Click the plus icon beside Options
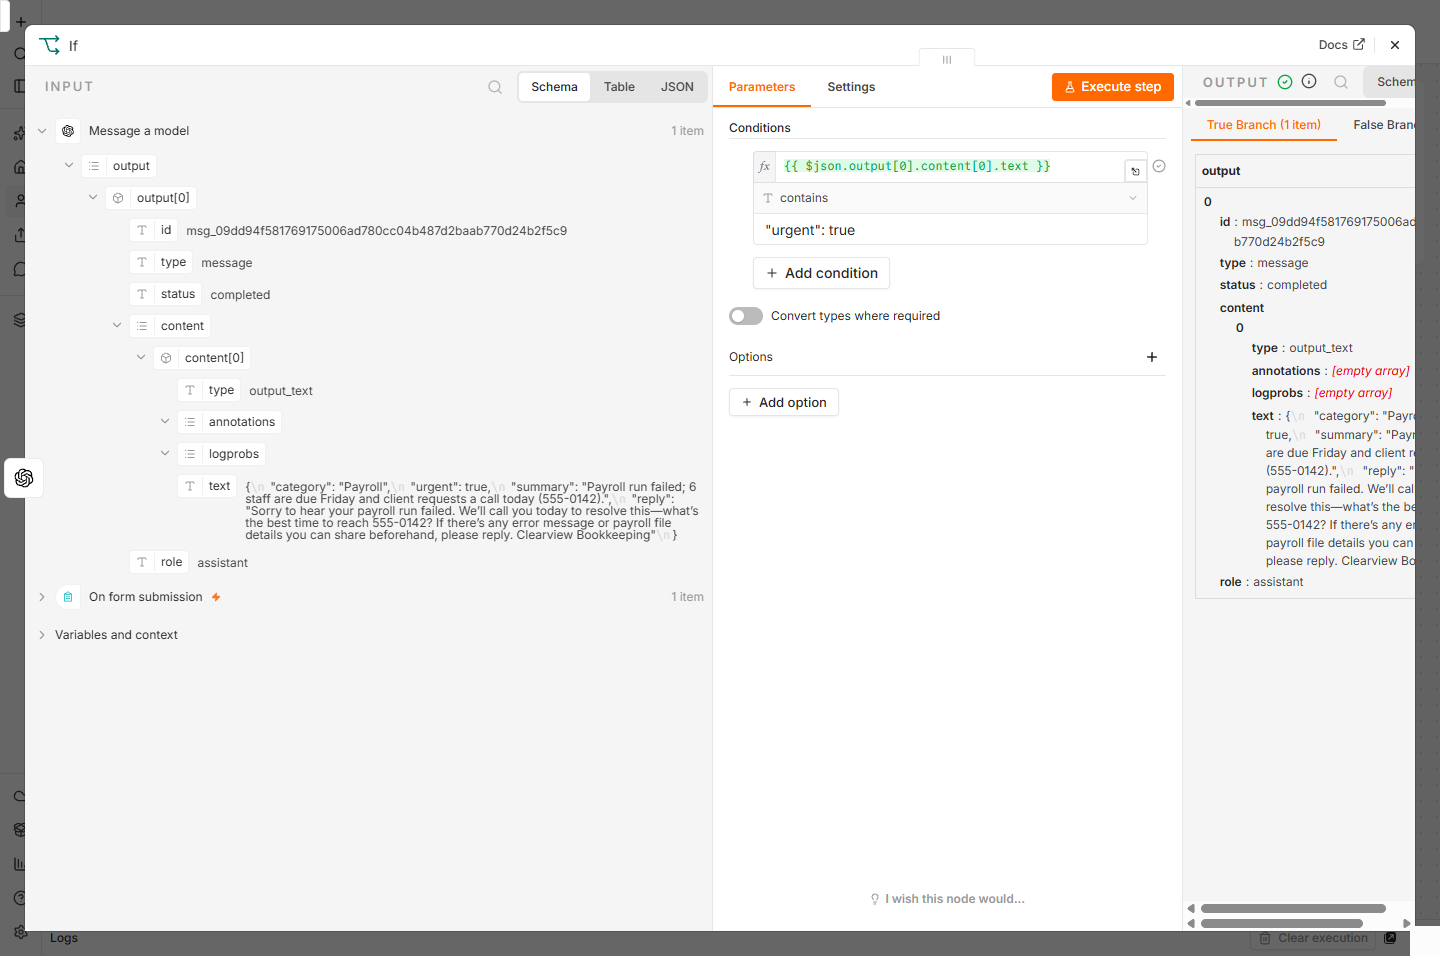The width and height of the screenshot is (1440, 956). pos(1152,357)
